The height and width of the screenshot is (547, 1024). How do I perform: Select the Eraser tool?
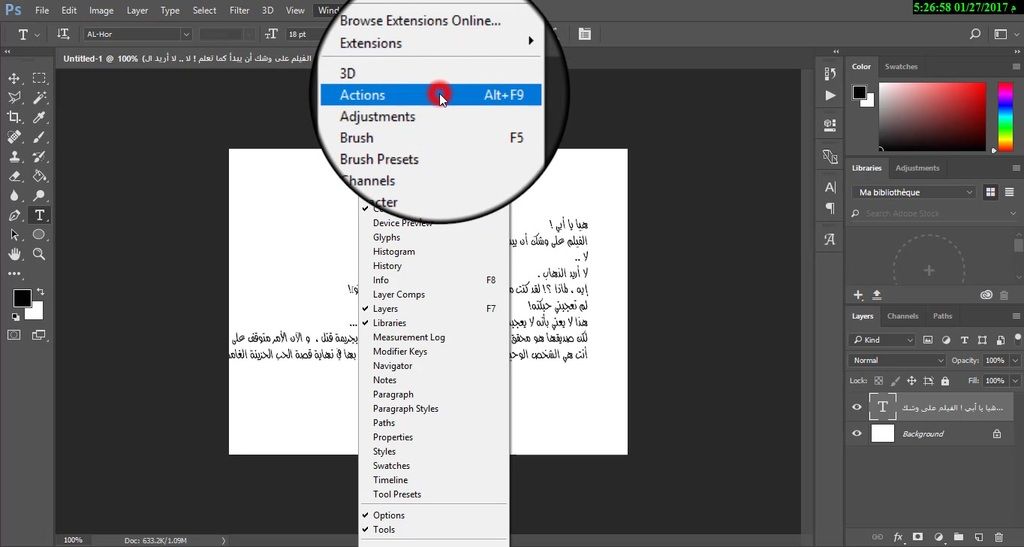pyautogui.click(x=14, y=176)
